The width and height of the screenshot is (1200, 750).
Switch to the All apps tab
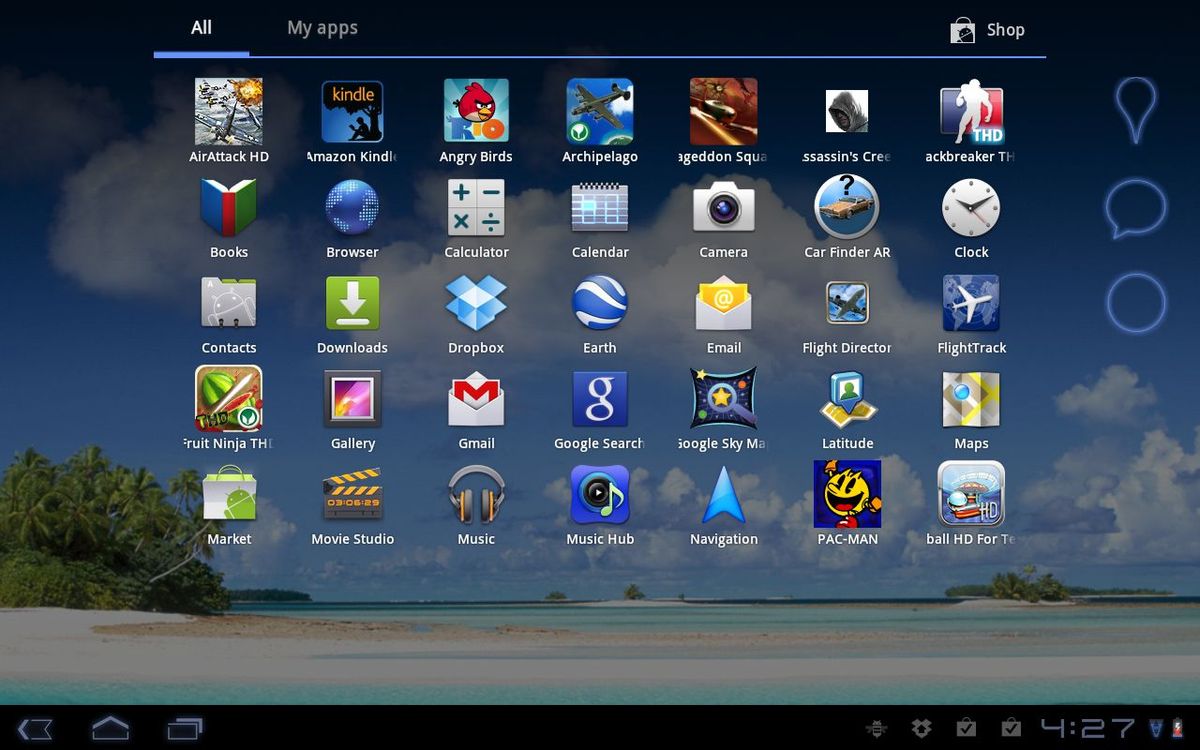202,28
